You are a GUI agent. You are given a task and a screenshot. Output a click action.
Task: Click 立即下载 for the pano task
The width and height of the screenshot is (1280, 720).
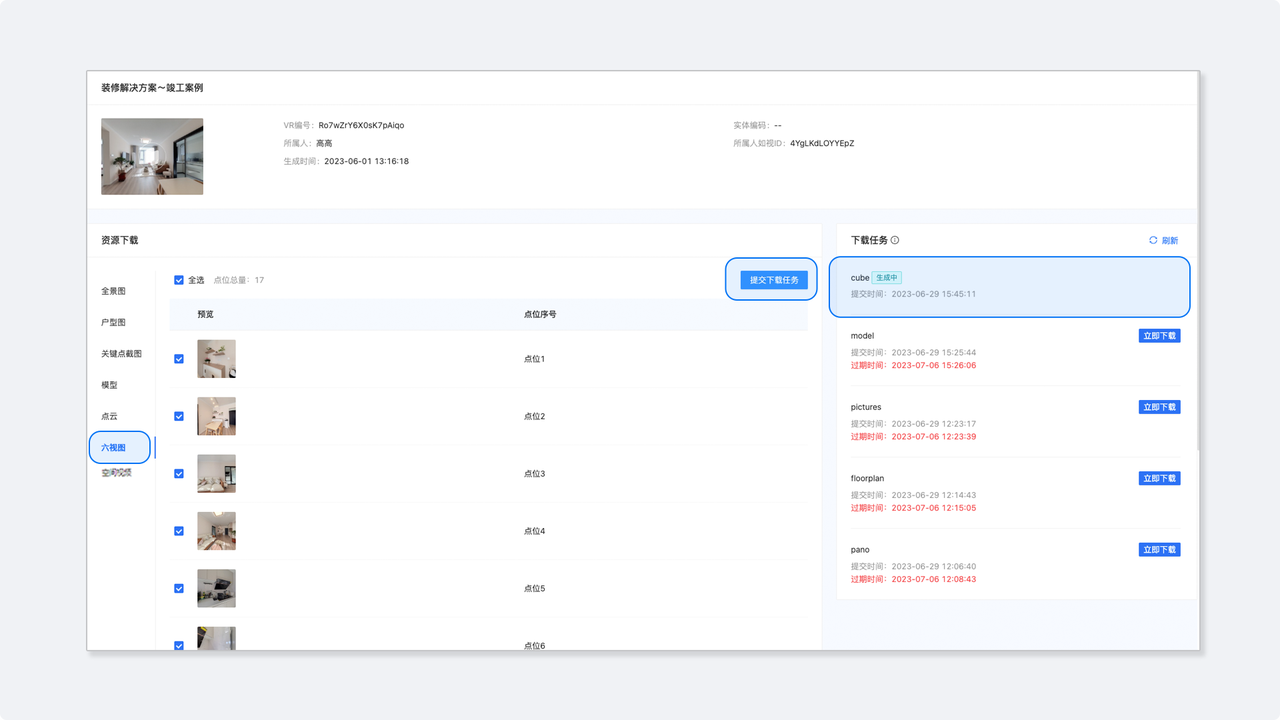click(x=1159, y=550)
